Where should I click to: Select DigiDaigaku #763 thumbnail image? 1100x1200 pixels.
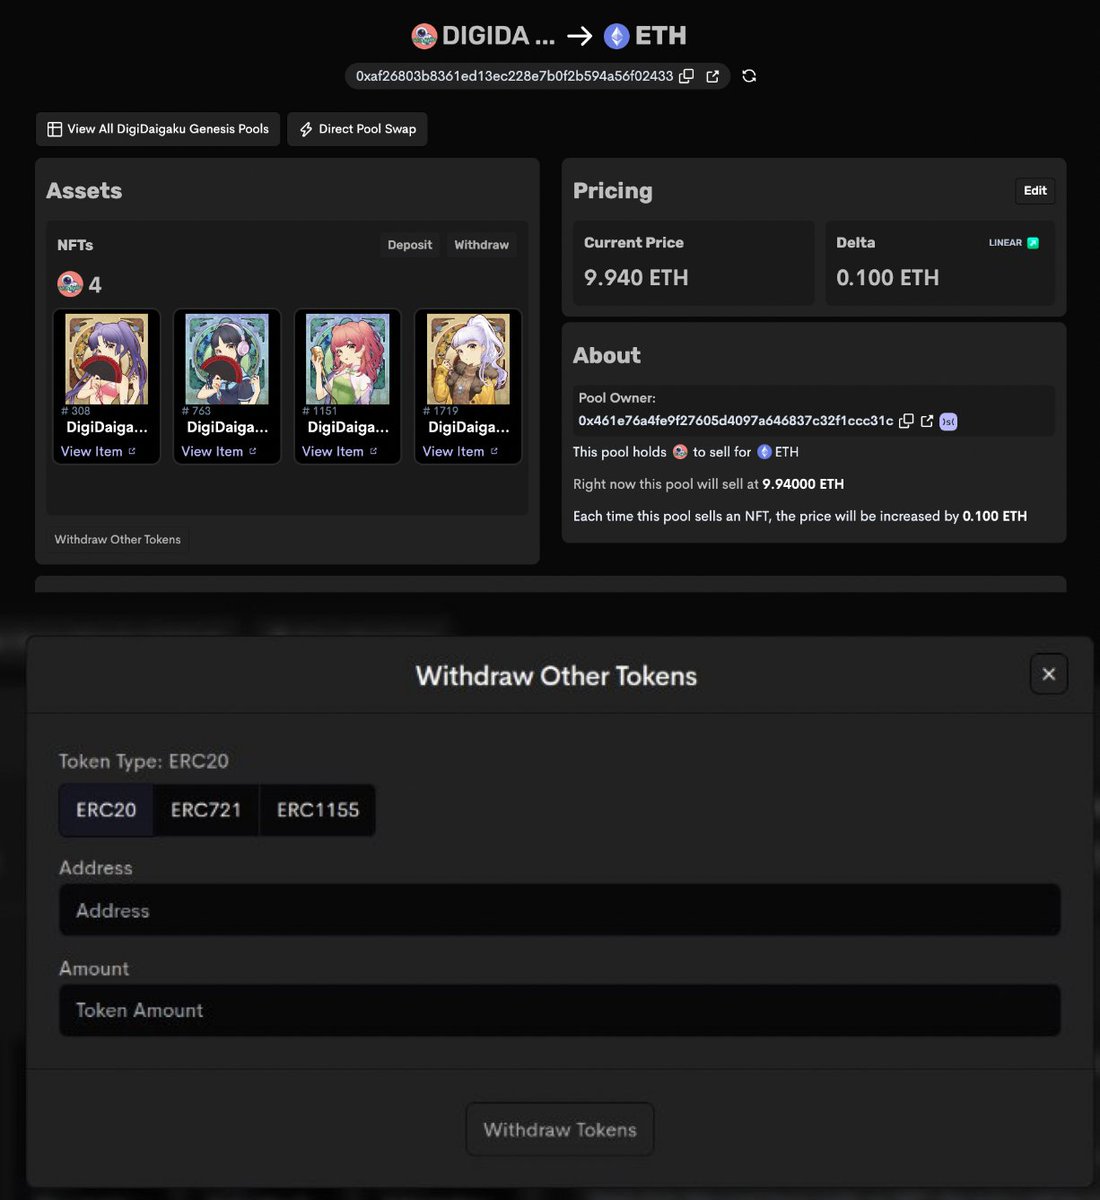(227, 359)
